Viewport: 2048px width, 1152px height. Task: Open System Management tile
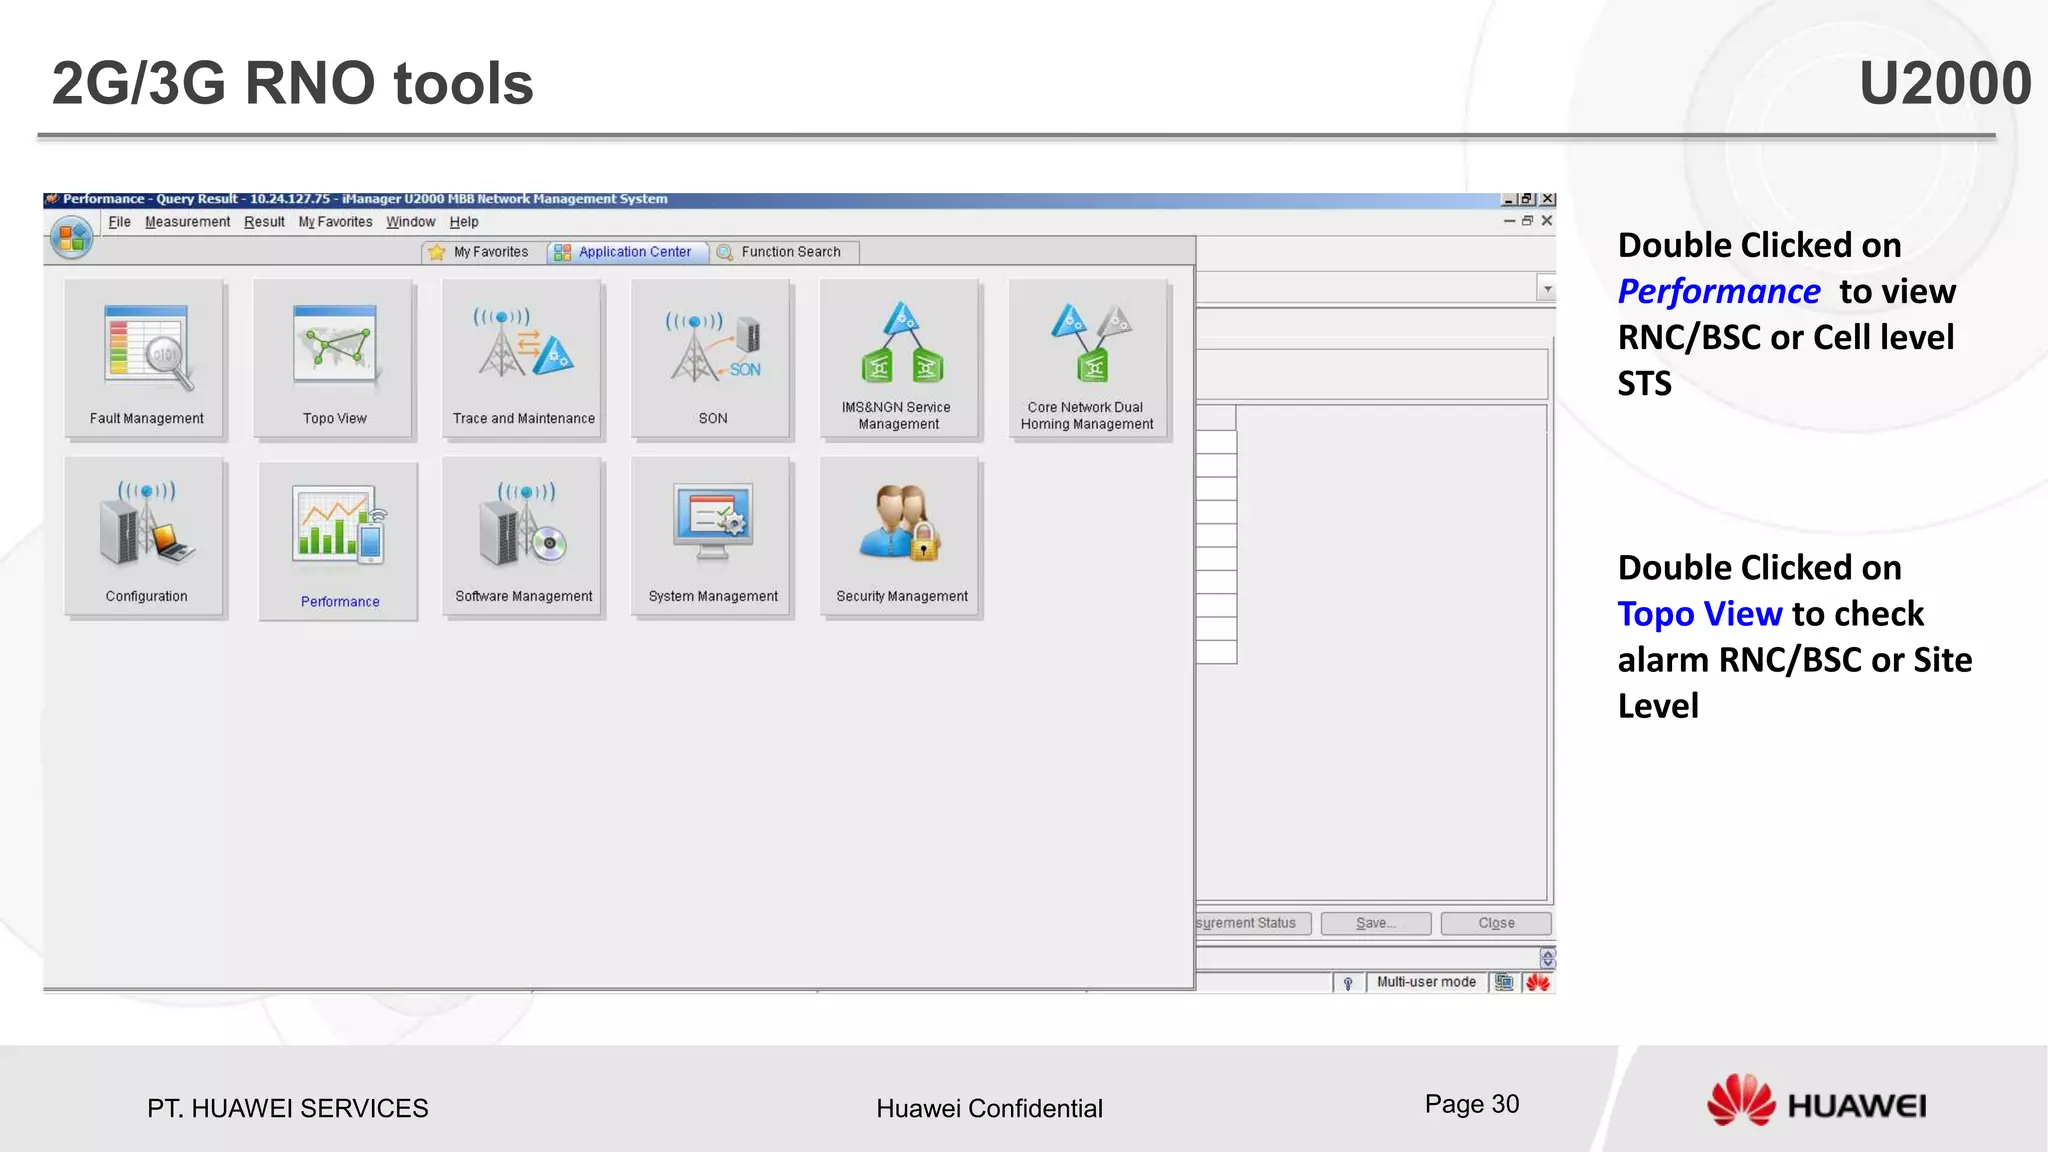[x=712, y=539]
